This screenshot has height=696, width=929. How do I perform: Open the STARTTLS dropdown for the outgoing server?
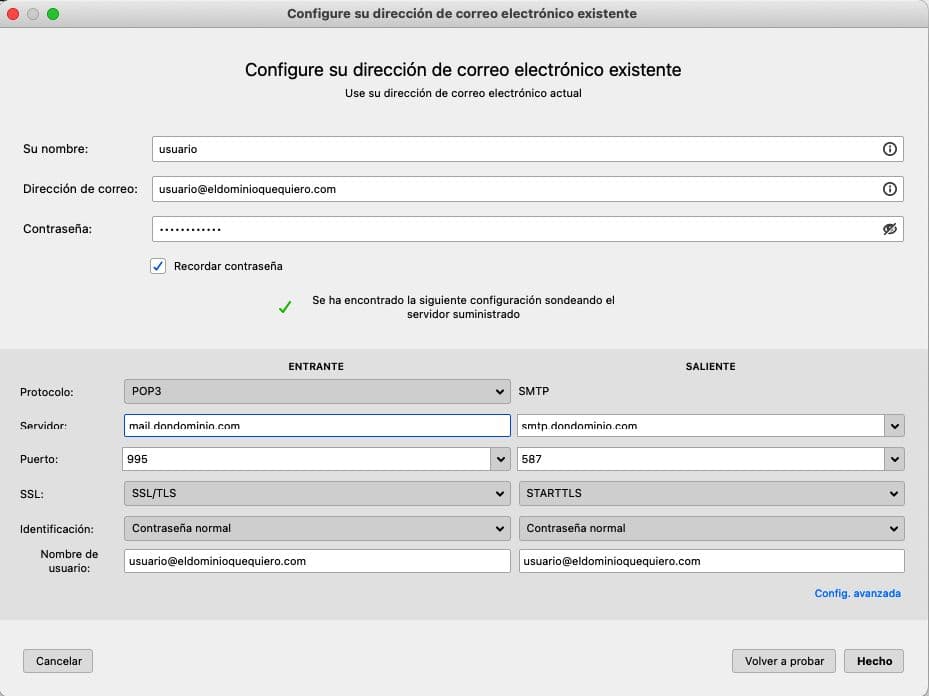(x=710, y=493)
